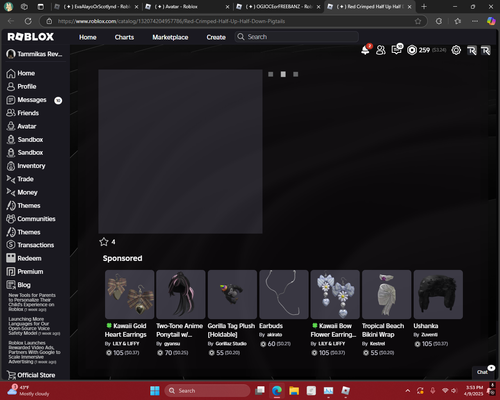This screenshot has height=400, width=500.
Task: Open the Robux balance icon
Action: click(x=412, y=50)
